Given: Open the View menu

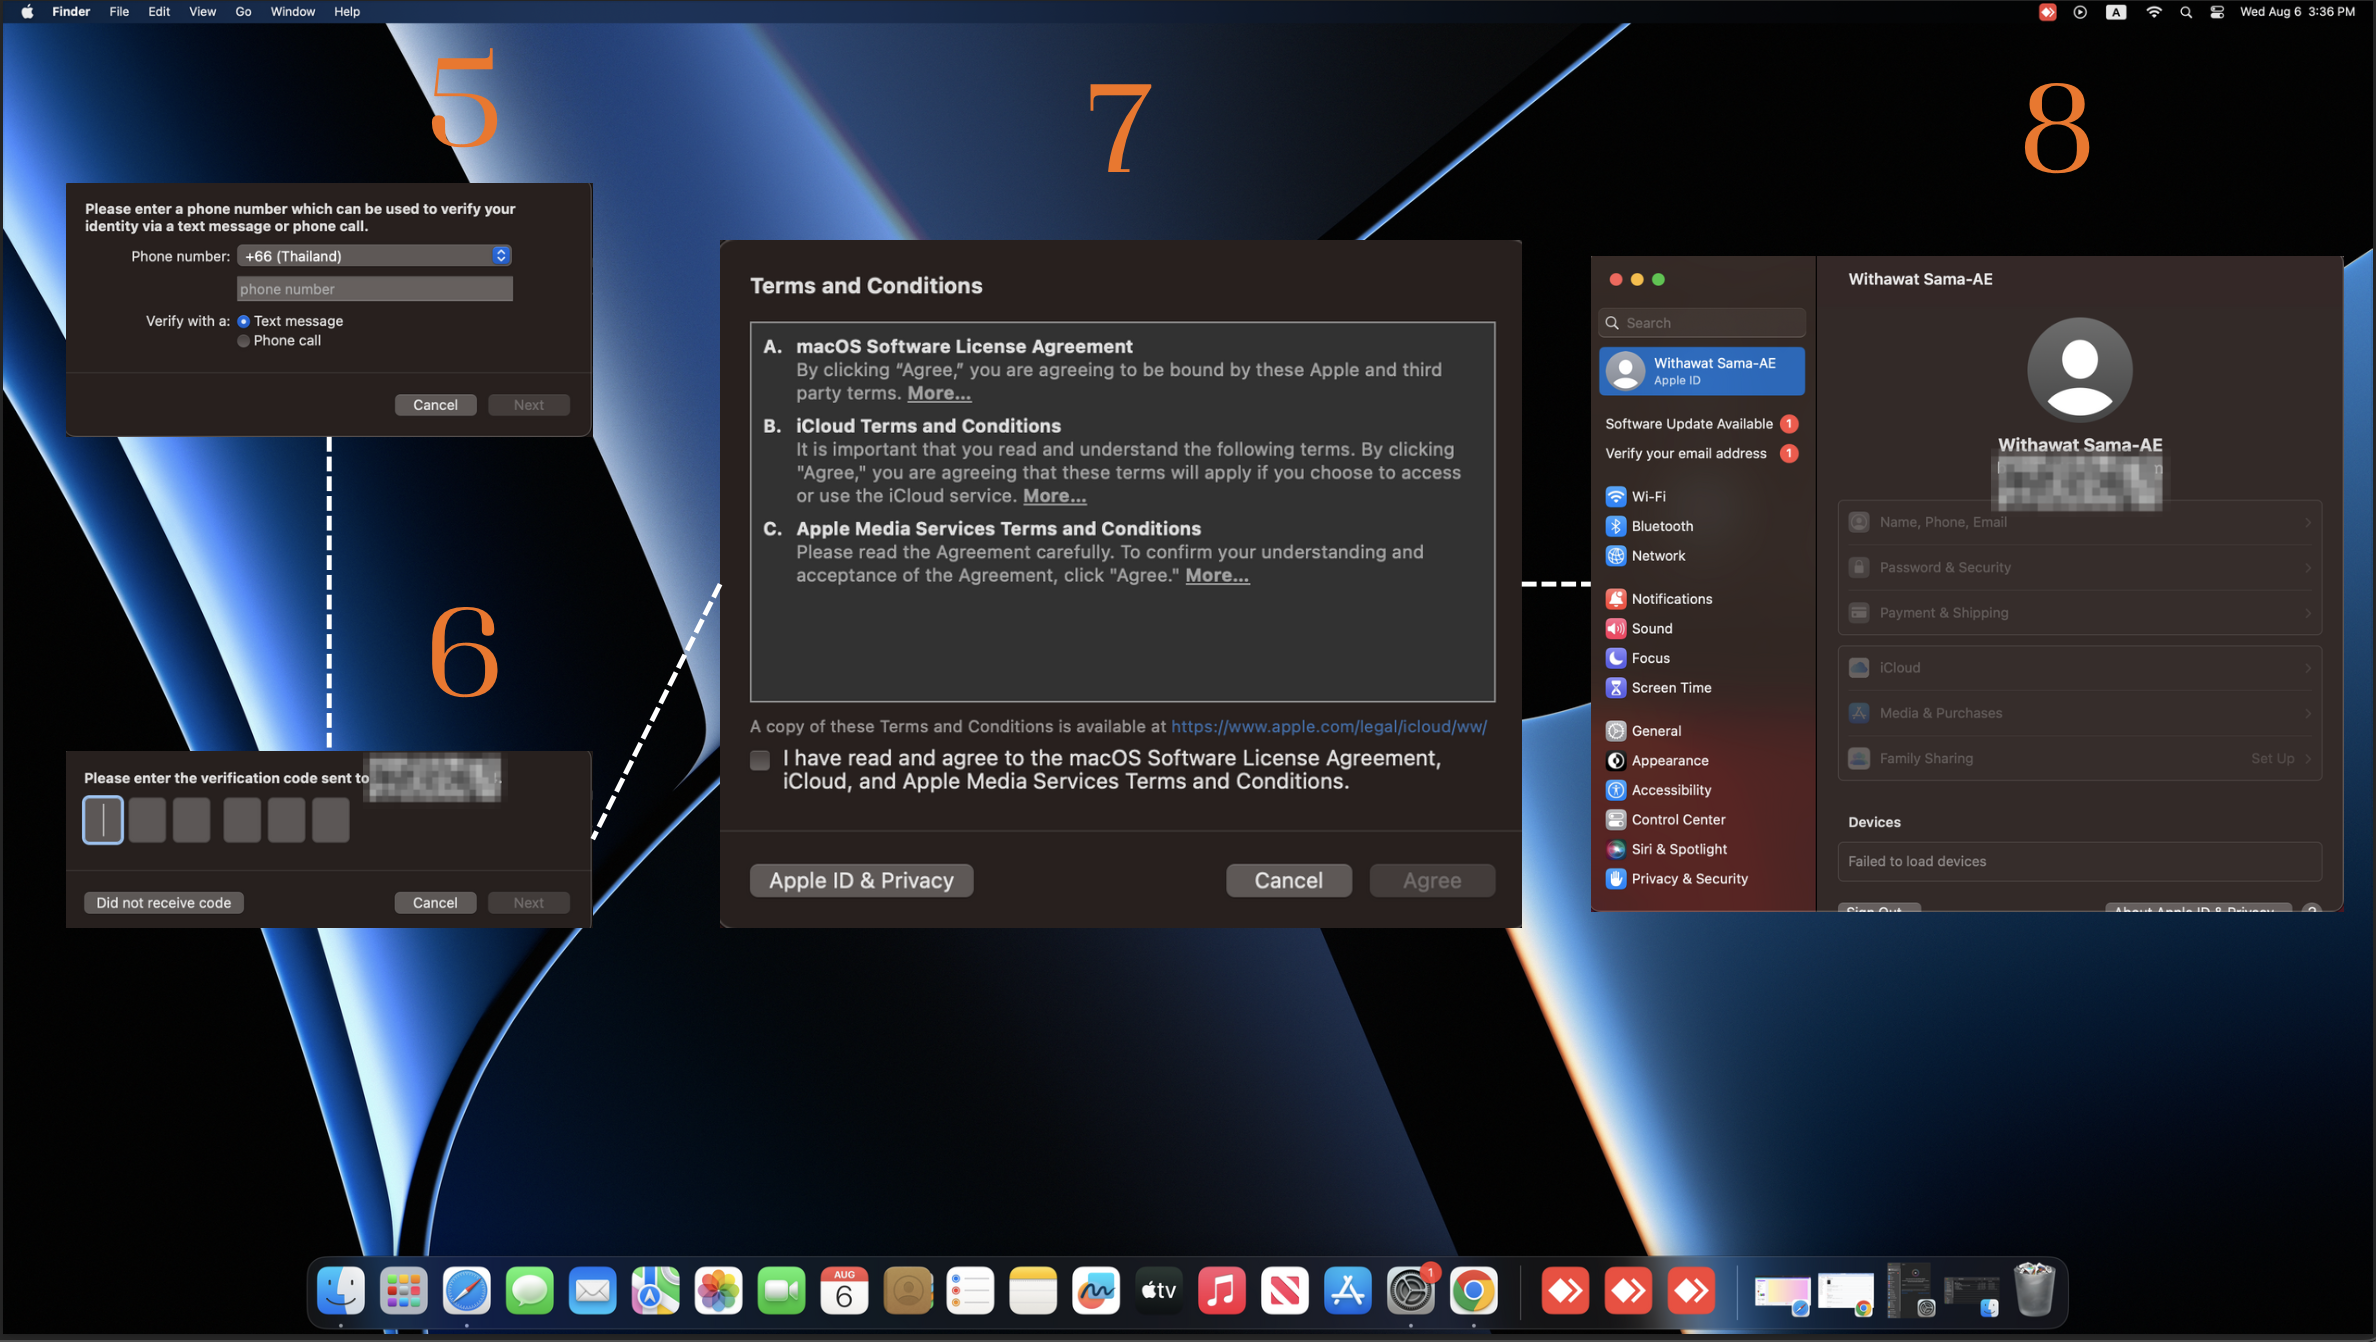Looking at the screenshot, I should tap(202, 12).
